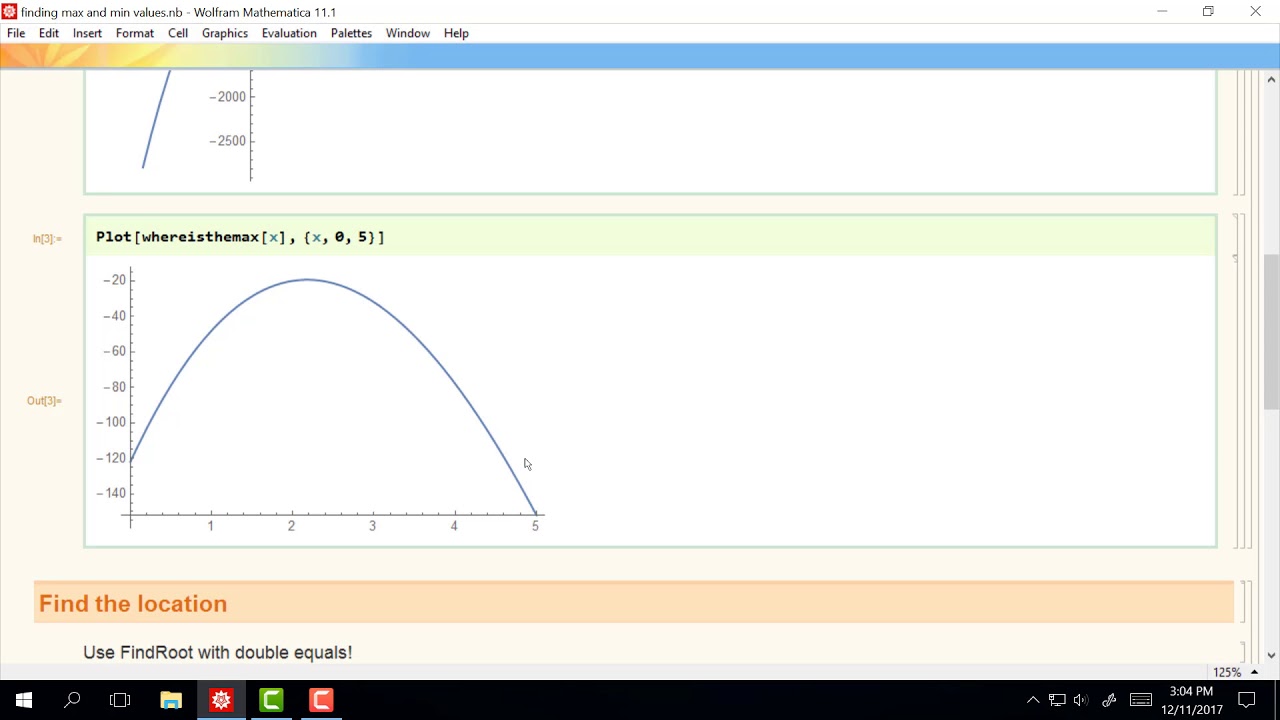The width and height of the screenshot is (1280, 720).
Task: Open the Windows Start menu
Action: (24, 700)
